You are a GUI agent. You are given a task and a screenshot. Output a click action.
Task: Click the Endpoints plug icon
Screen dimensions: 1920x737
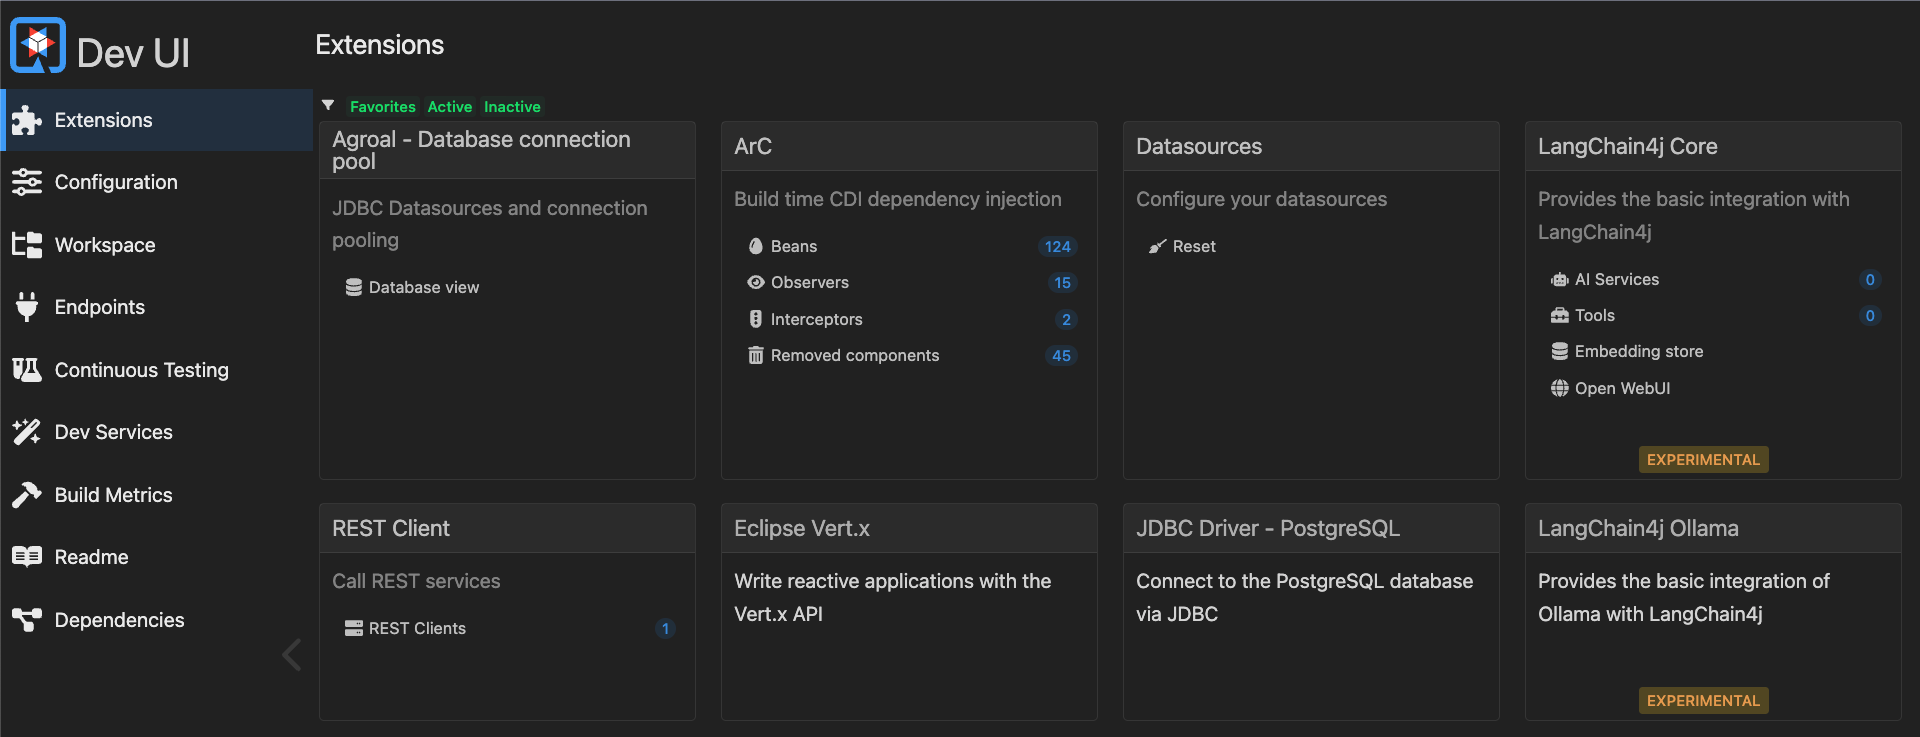[27, 307]
